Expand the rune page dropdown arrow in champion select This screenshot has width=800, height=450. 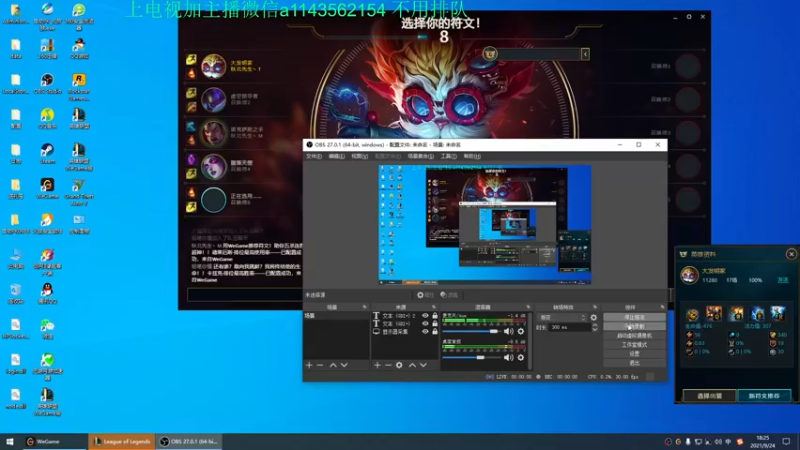pyautogui.click(x=585, y=54)
